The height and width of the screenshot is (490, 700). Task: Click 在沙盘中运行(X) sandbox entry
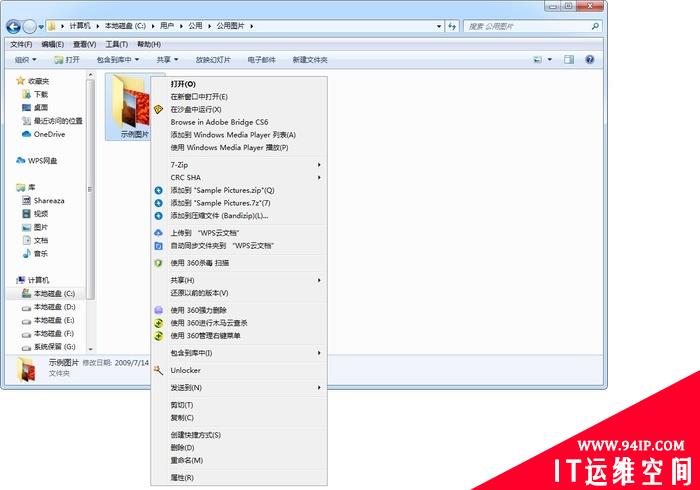239,109
